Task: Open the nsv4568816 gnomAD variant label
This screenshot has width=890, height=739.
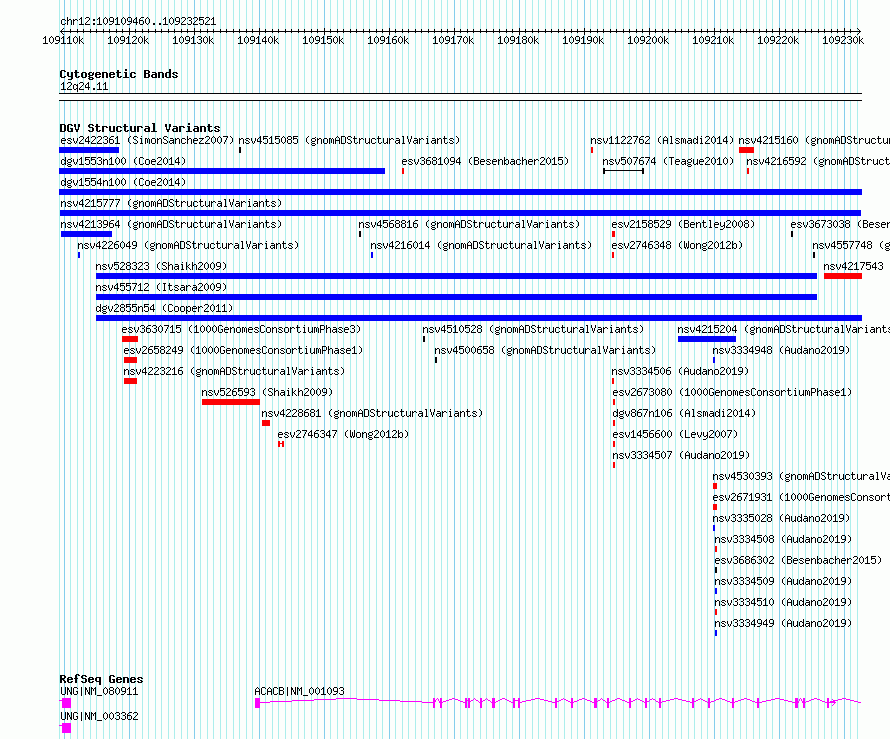Action: click(x=469, y=224)
